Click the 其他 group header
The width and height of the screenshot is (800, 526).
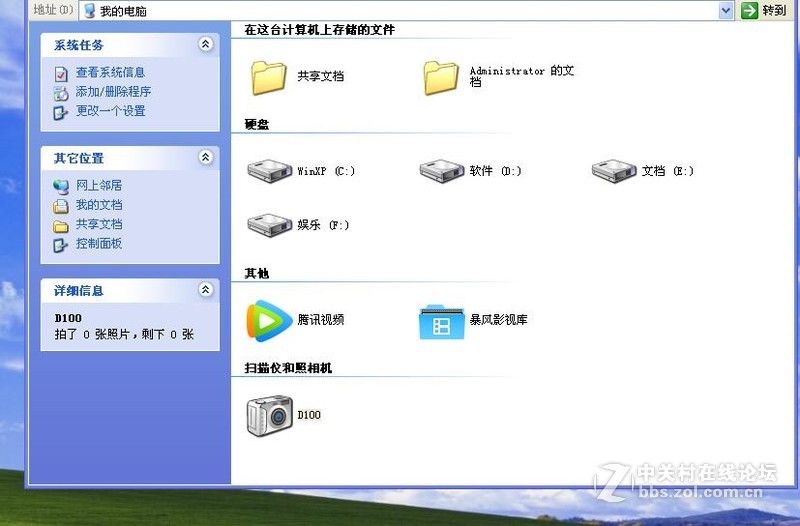pyautogui.click(x=257, y=273)
